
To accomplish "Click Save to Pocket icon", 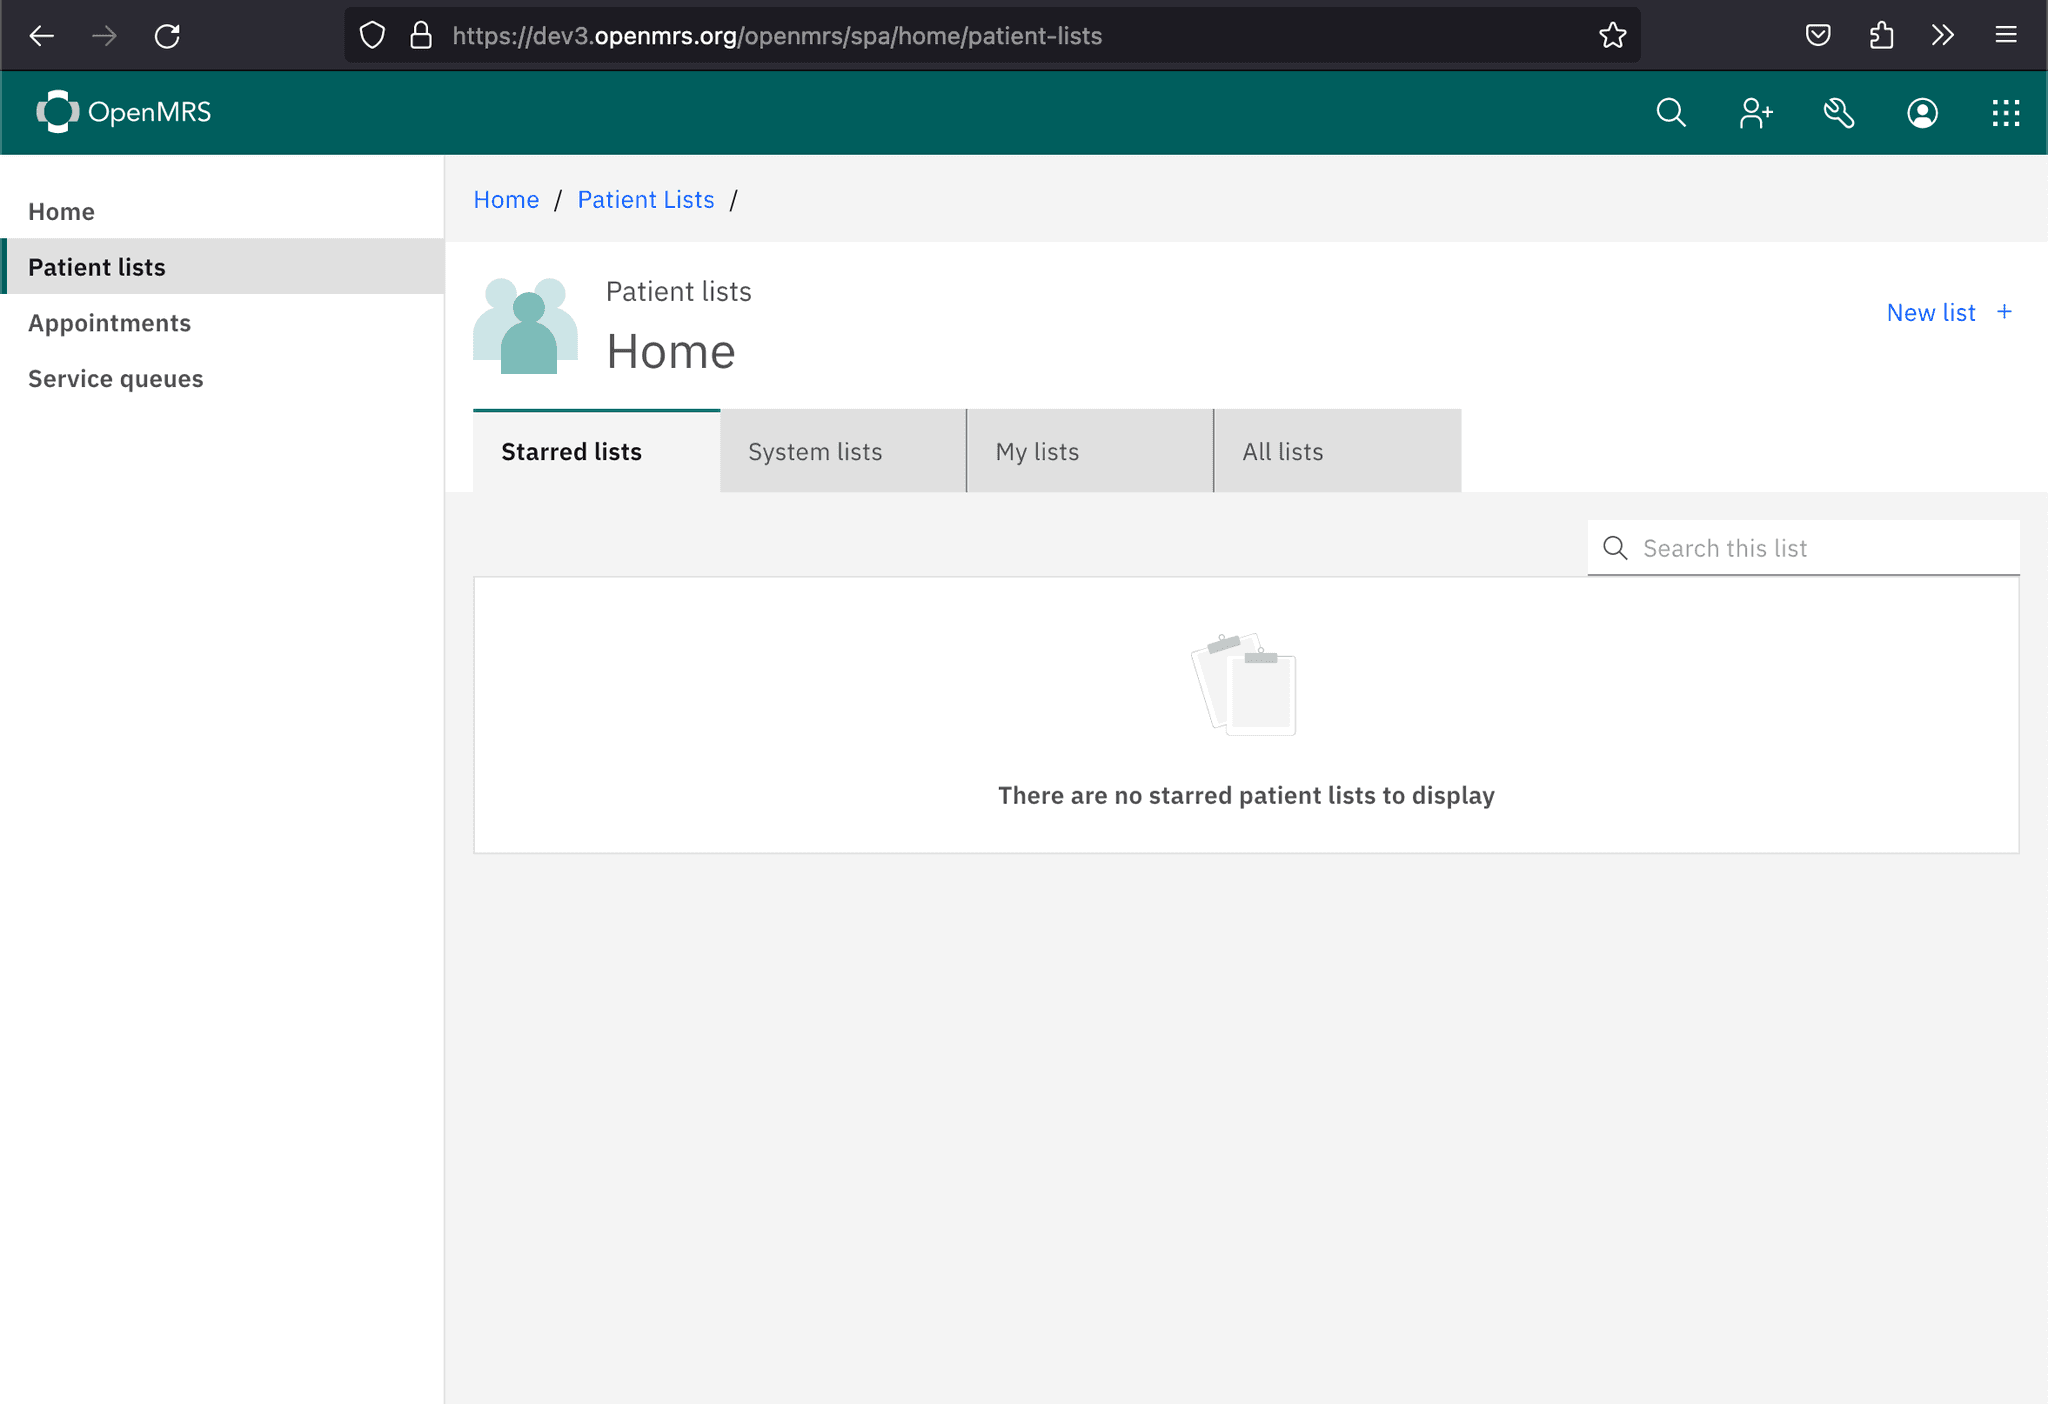I will point(1818,36).
